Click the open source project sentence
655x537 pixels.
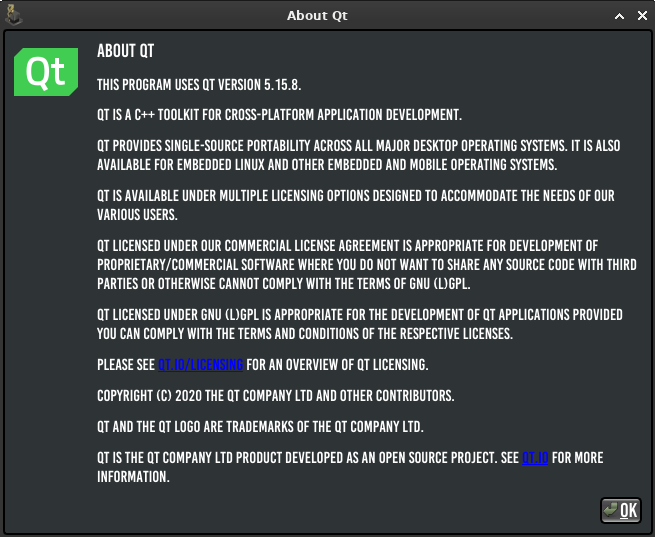coord(350,467)
